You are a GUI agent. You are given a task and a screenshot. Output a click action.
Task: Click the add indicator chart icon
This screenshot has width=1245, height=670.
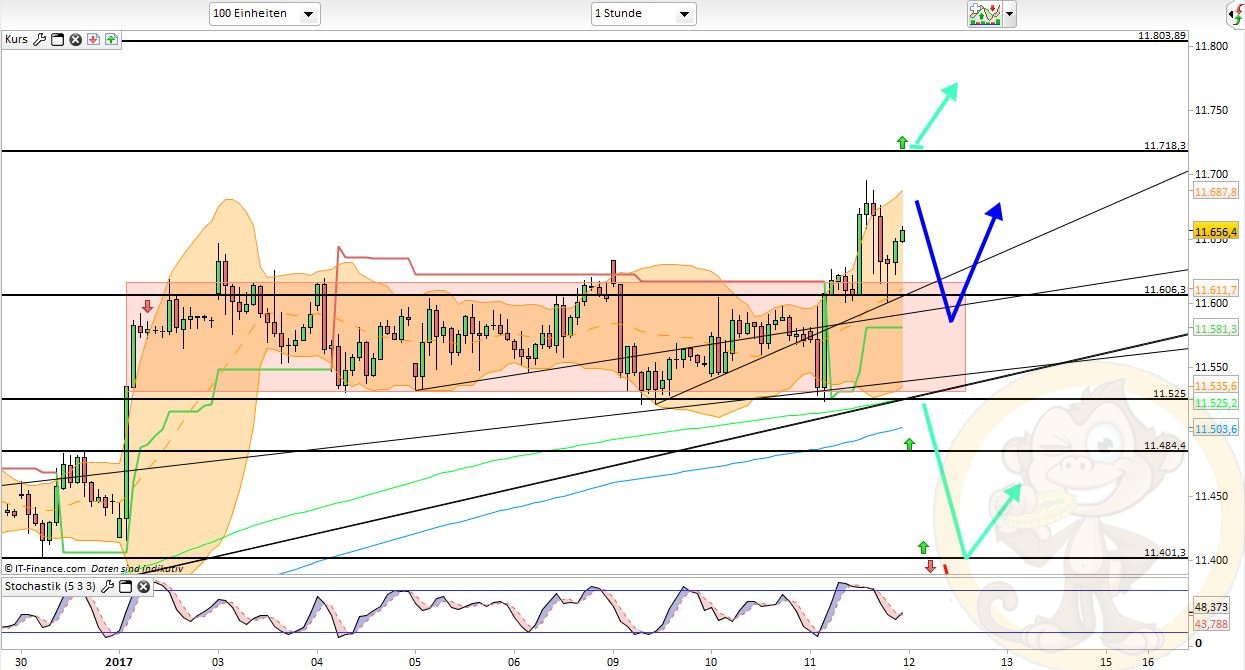coord(984,14)
